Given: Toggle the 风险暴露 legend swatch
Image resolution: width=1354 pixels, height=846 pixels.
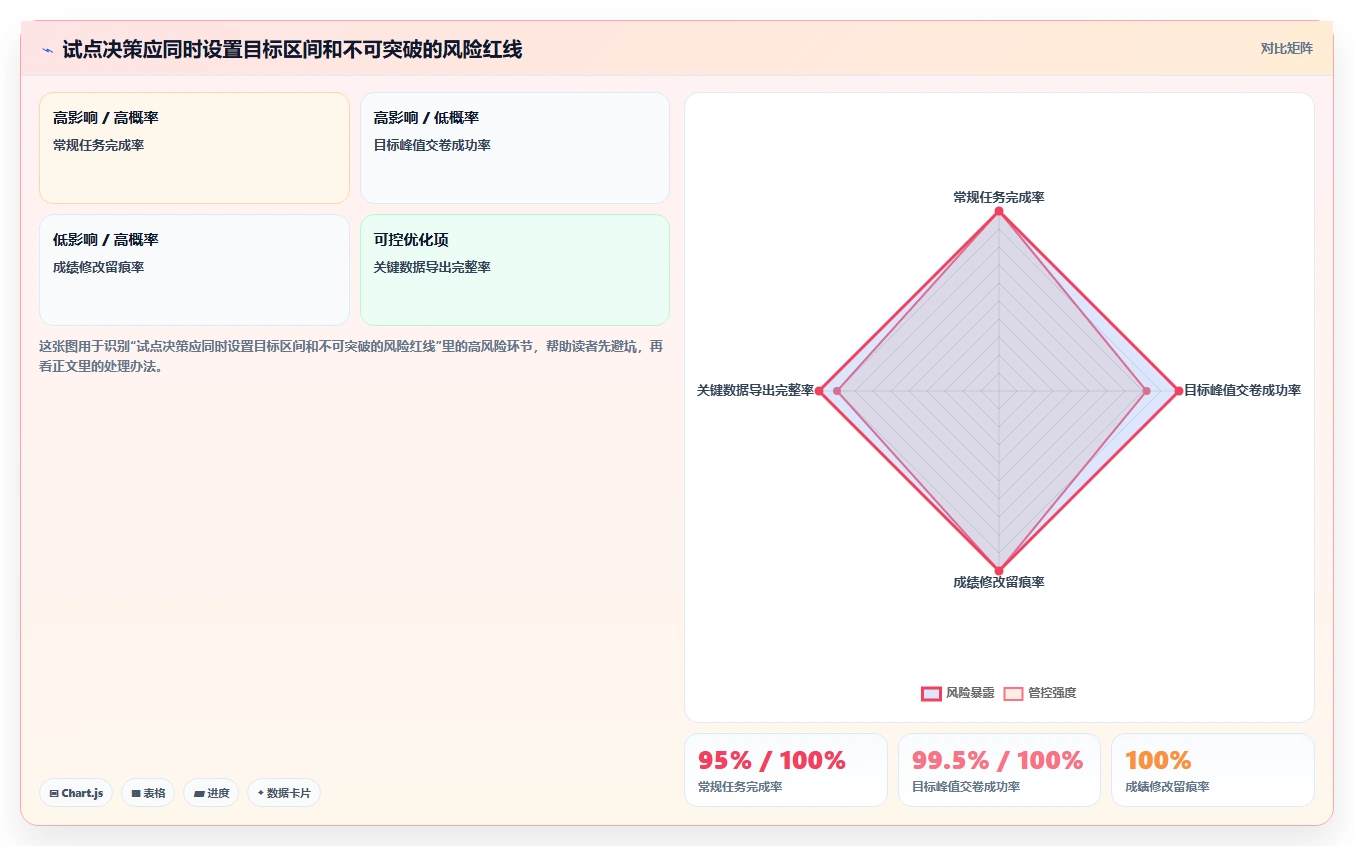Looking at the screenshot, I should tap(931, 693).
